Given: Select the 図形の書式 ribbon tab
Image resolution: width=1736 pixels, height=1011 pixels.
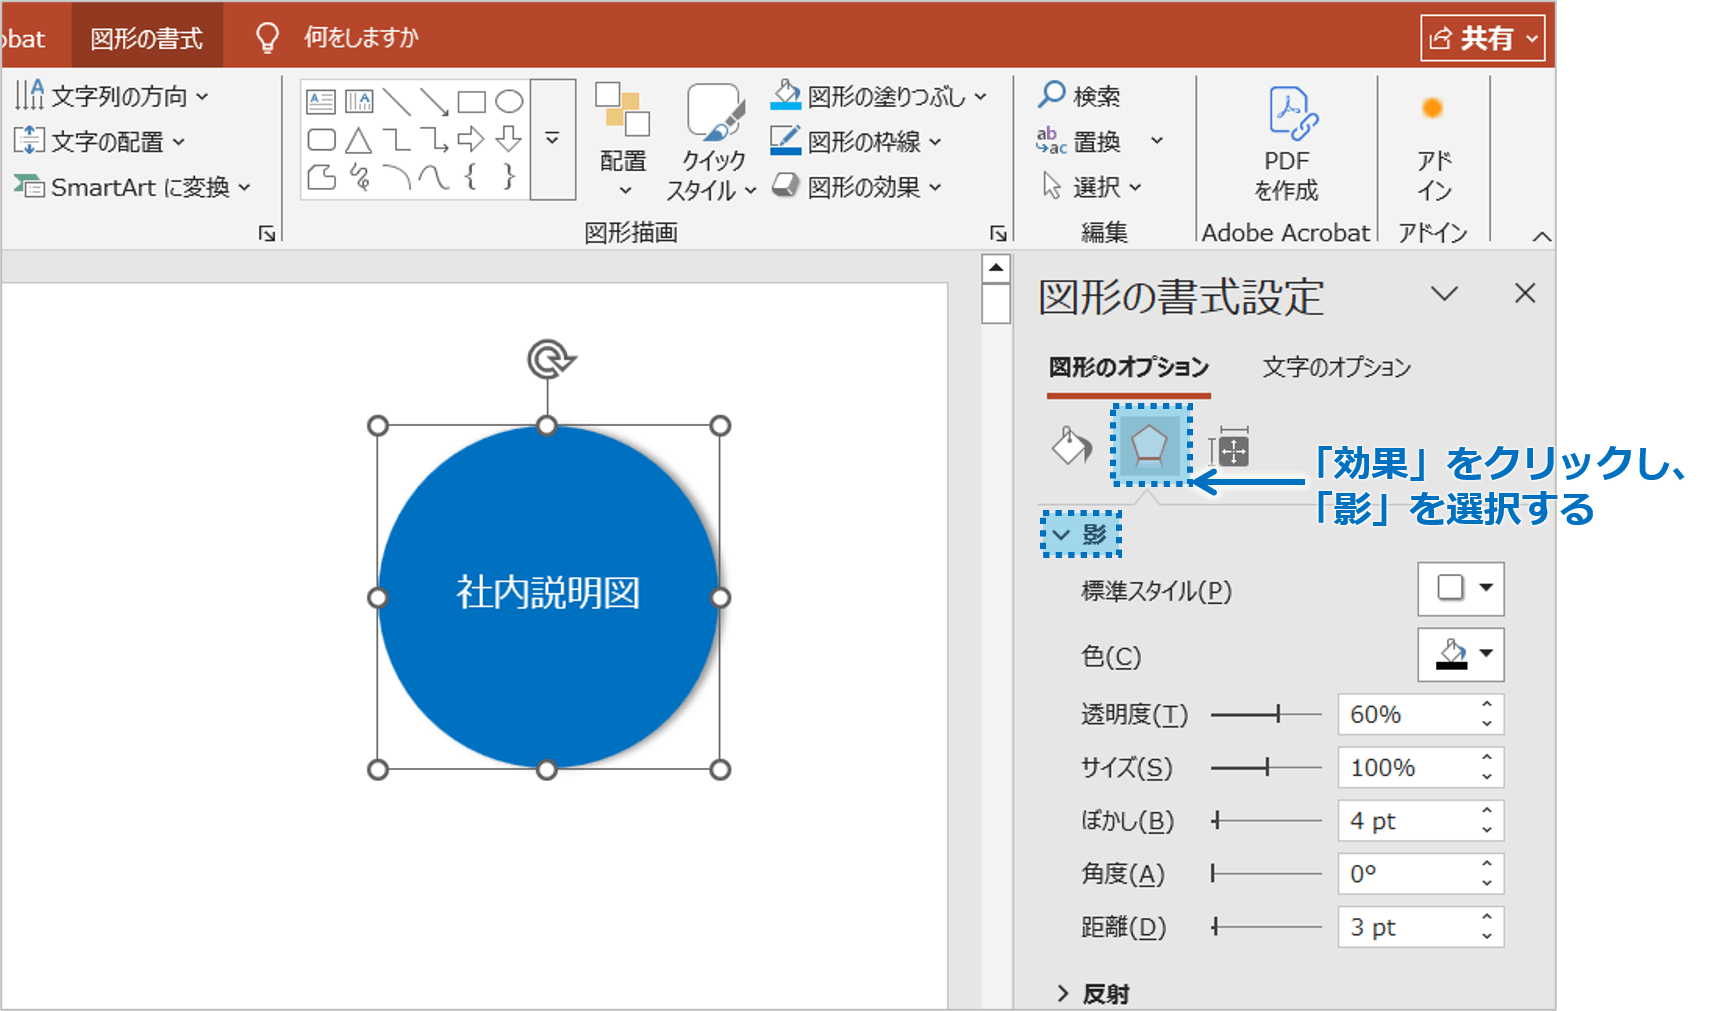Looking at the screenshot, I should pos(147,38).
